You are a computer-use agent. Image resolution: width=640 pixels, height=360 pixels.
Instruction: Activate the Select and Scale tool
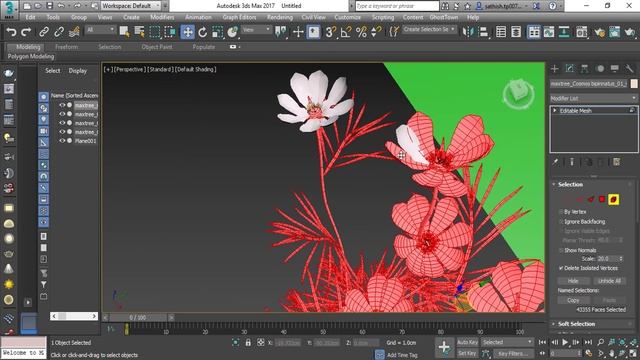tap(218, 32)
